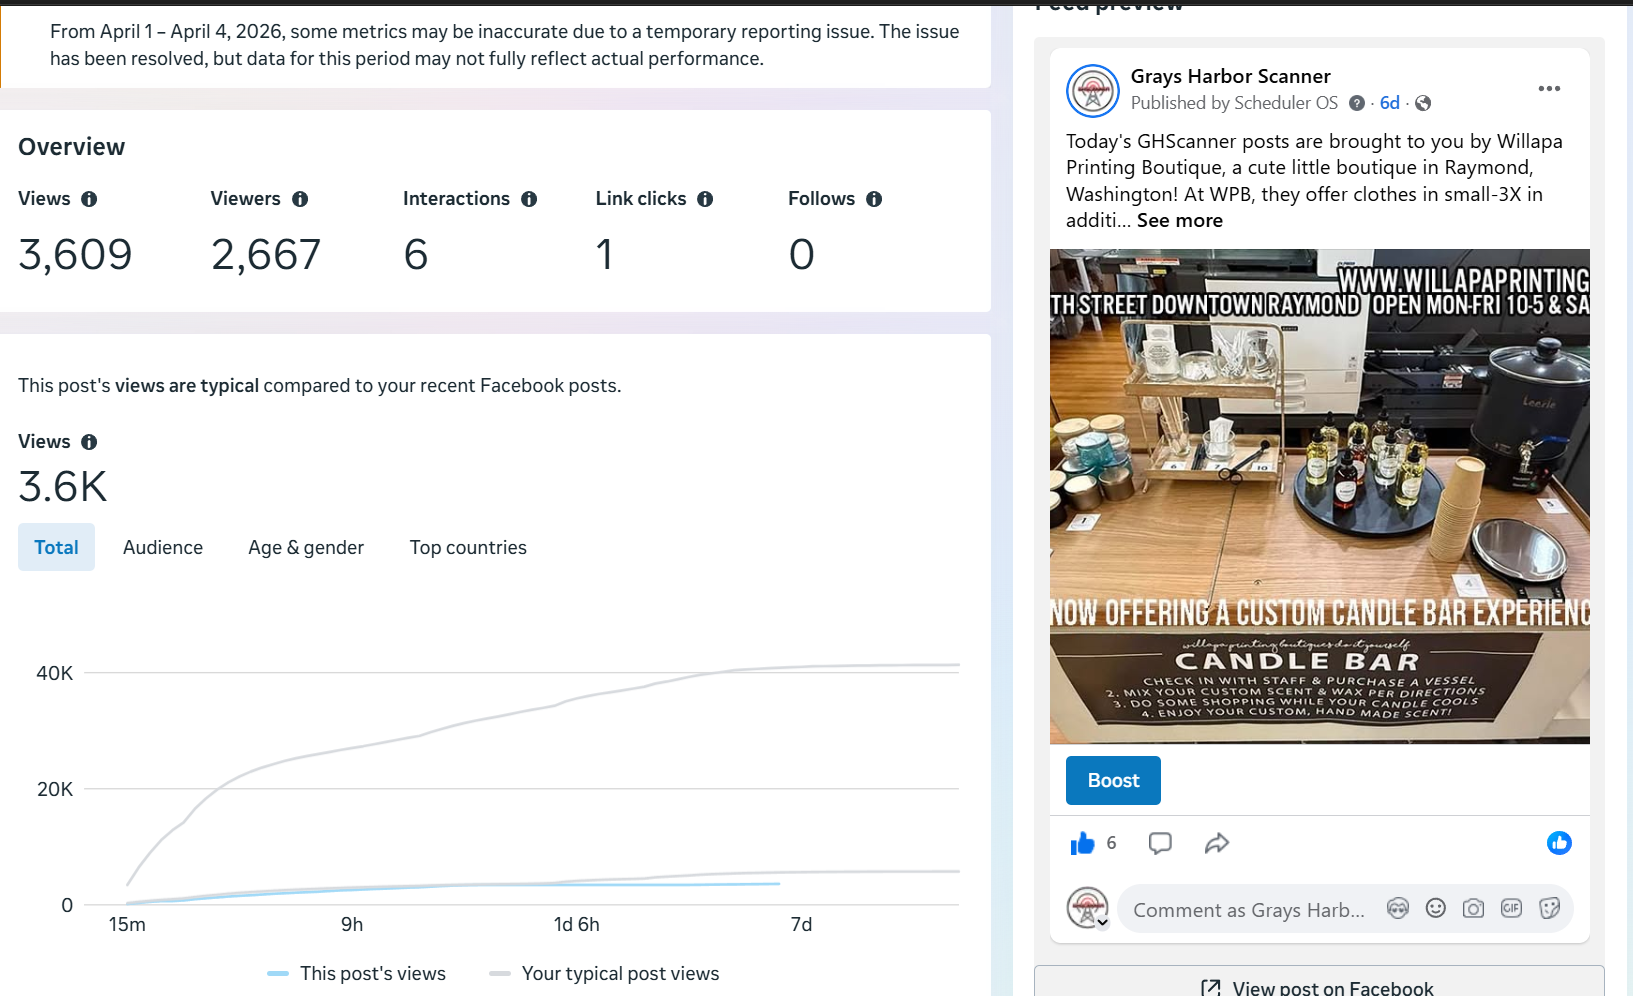The height and width of the screenshot is (996, 1633).
Task: Click the info icon next to Views overview
Action: pos(89,199)
